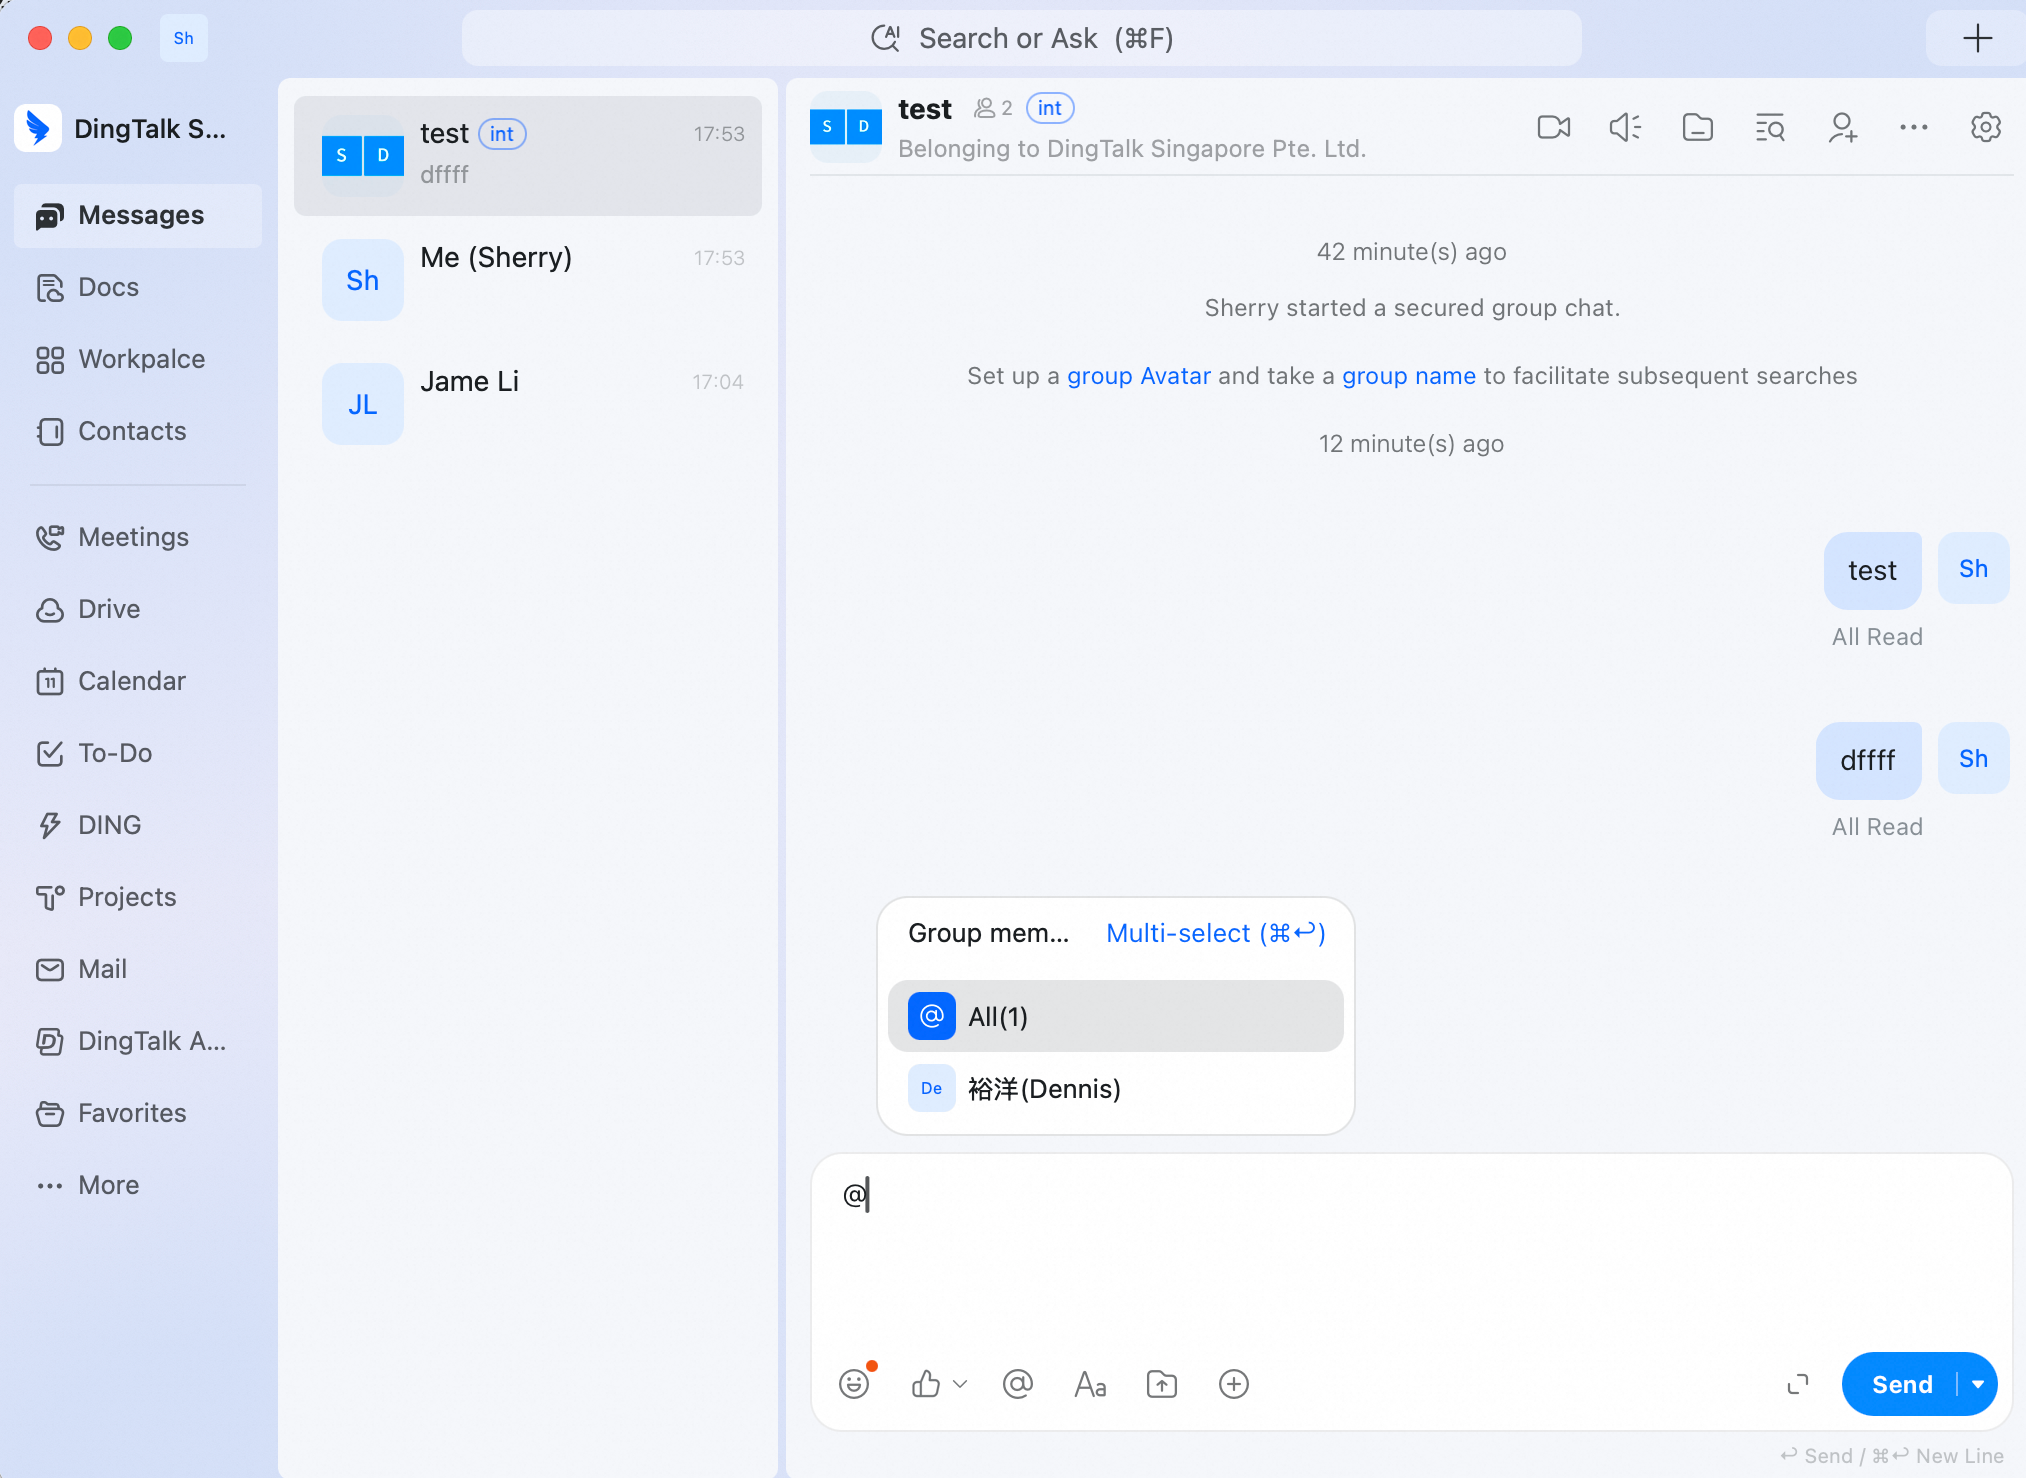Click All Read under the 'test' message
Image resolution: width=2026 pixels, height=1478 pixels.
pos(1877,637)
